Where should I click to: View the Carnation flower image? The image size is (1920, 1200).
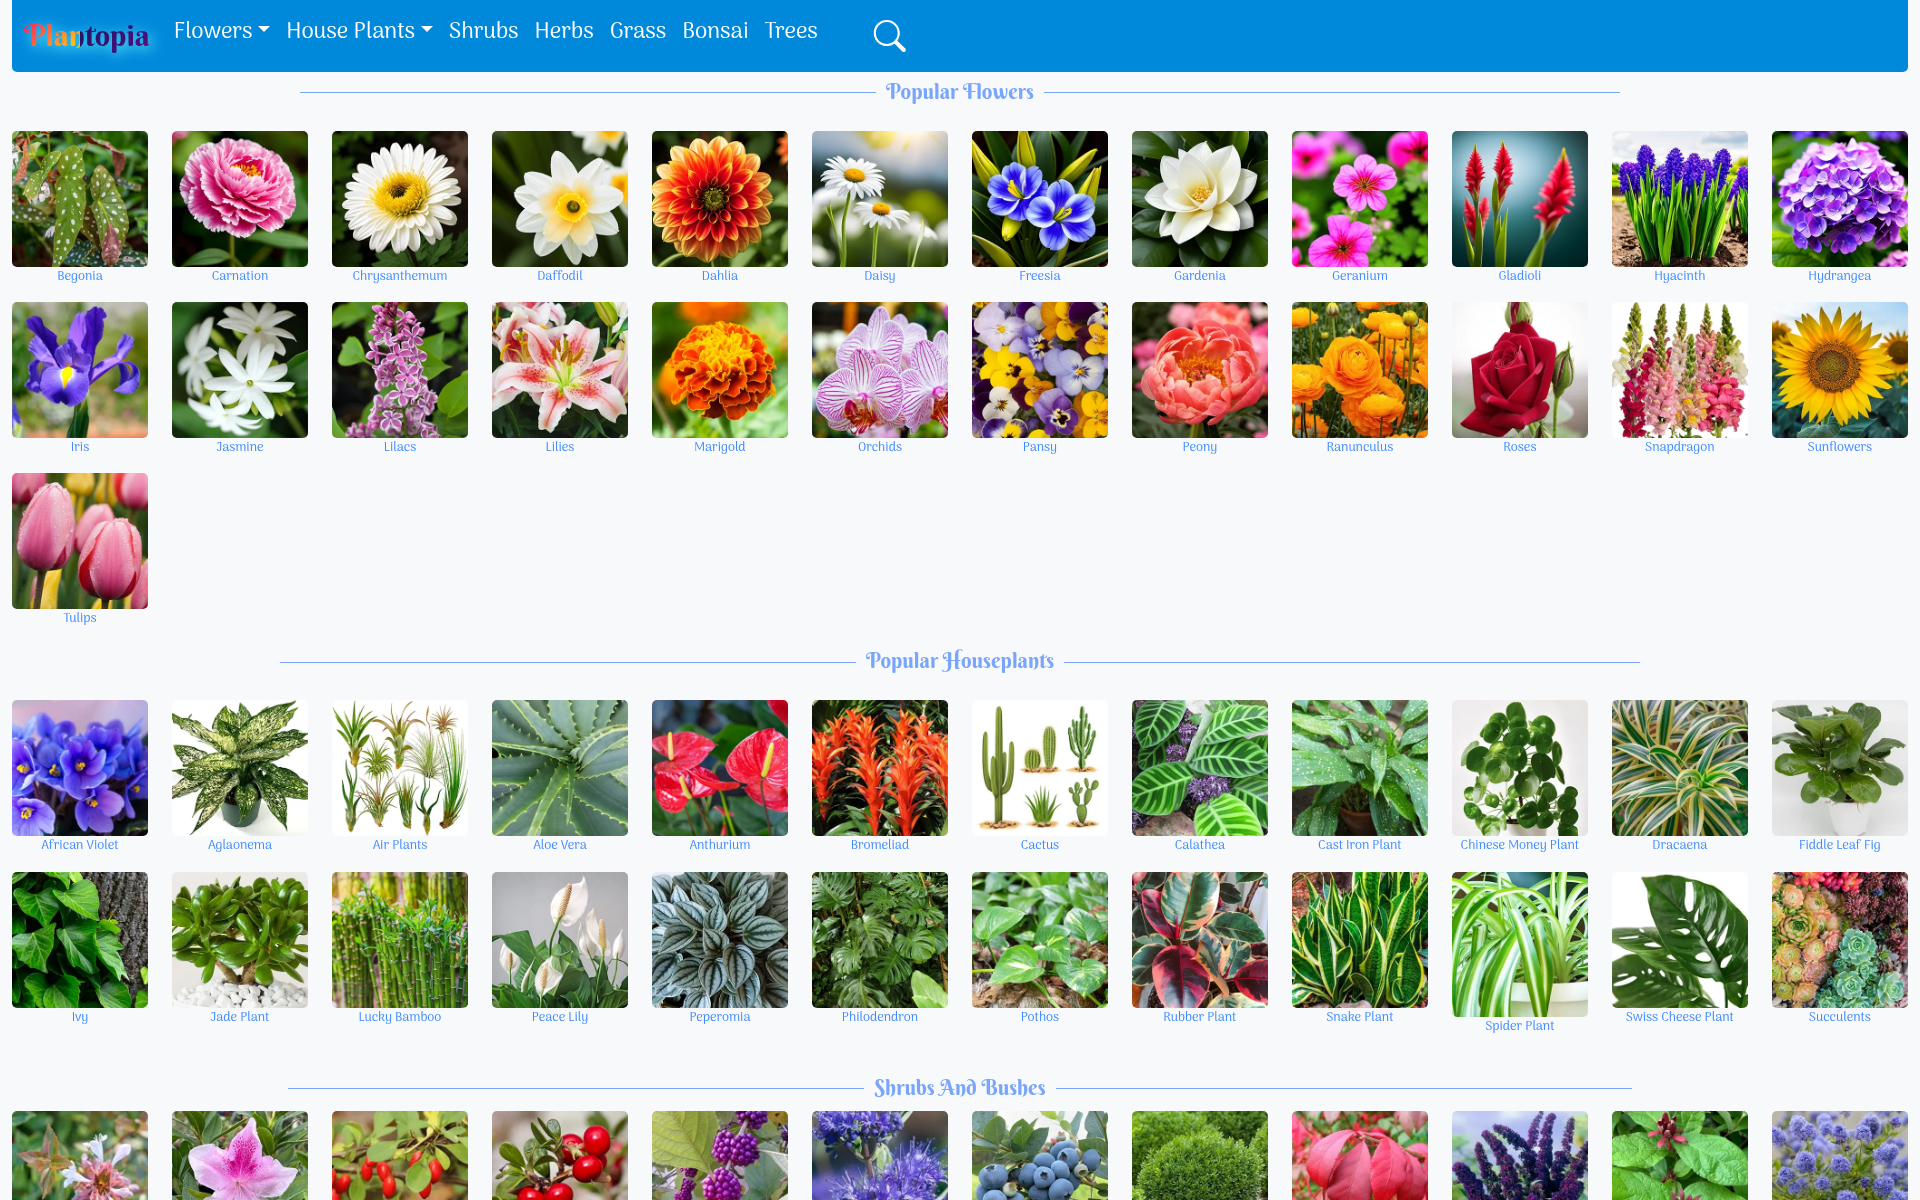(240, 199)
